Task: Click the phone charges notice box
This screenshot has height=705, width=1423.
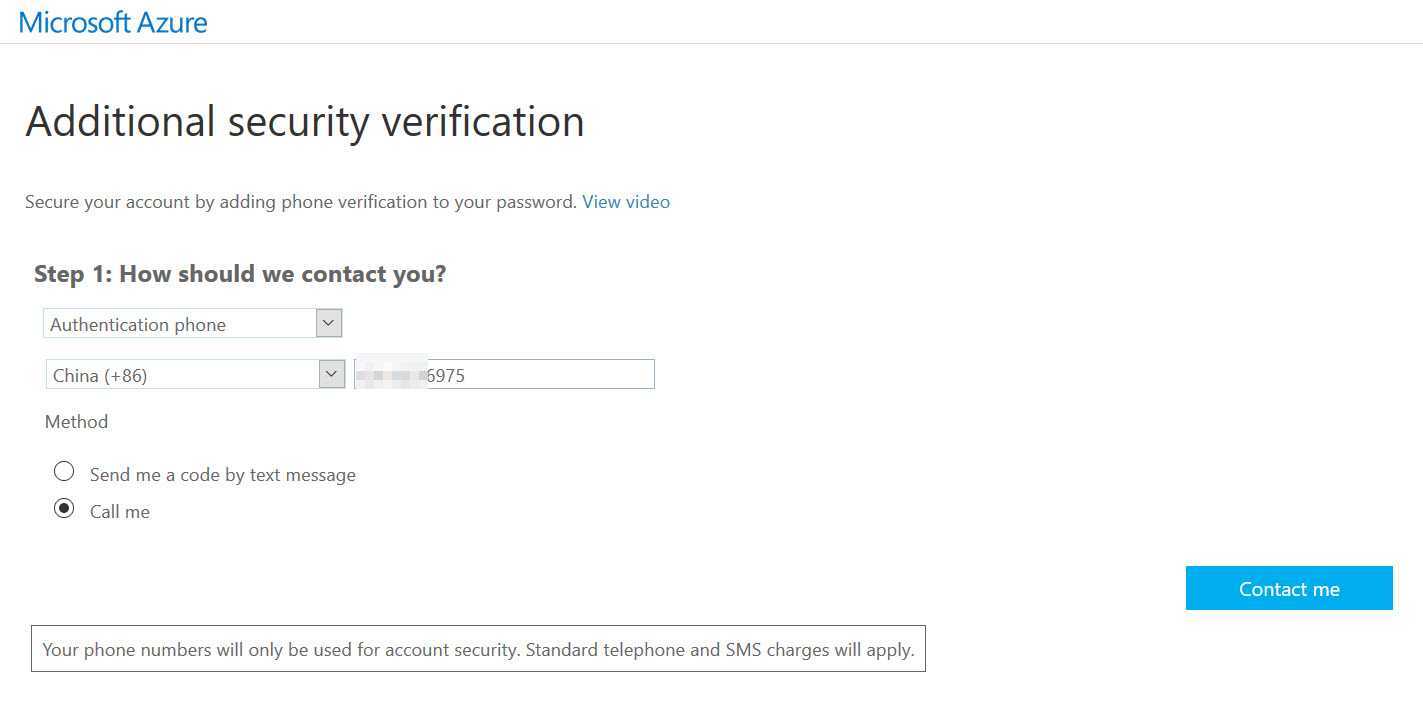Action: [478, 650]
